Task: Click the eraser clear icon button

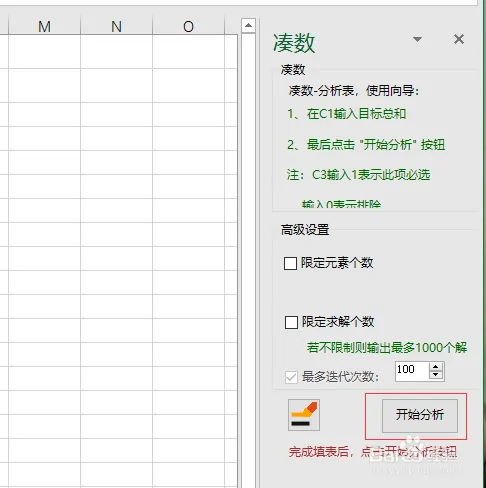Action: 304,415
